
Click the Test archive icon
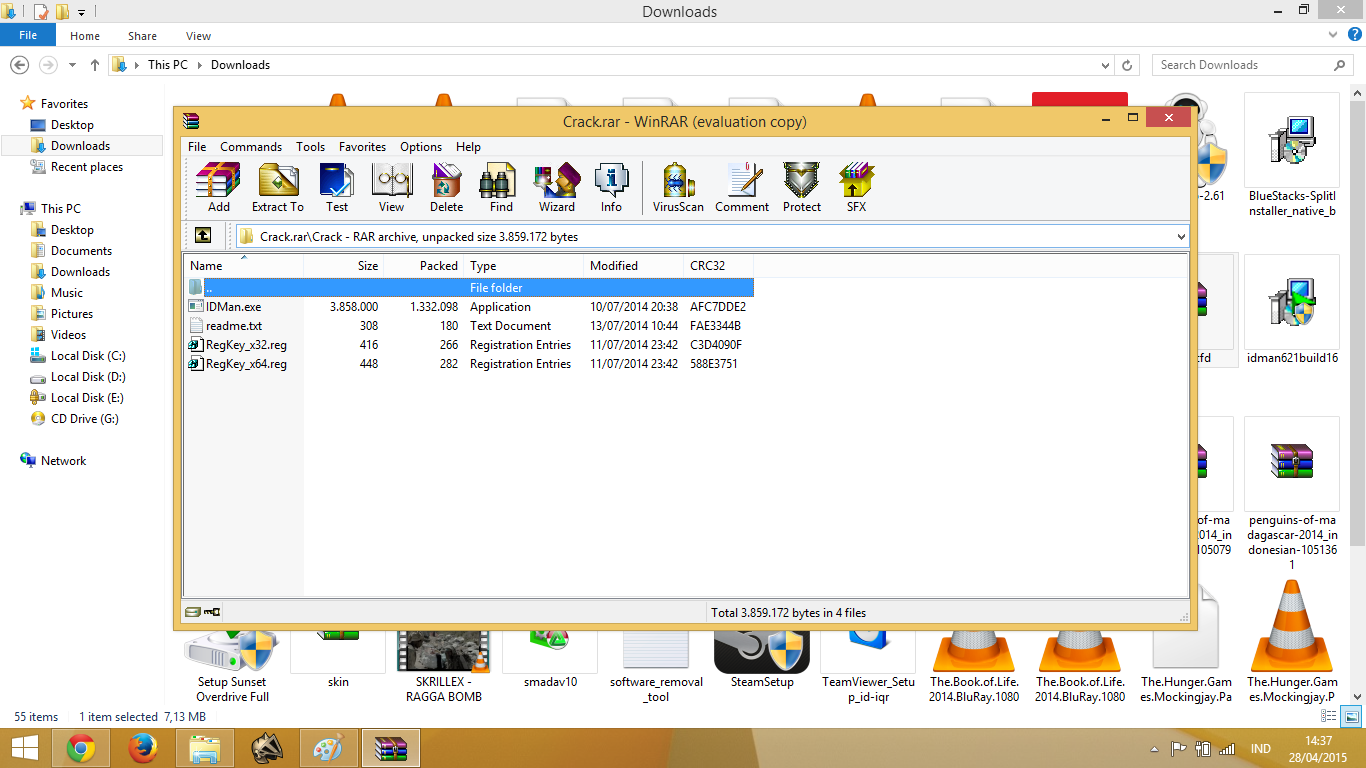point(337,187)
